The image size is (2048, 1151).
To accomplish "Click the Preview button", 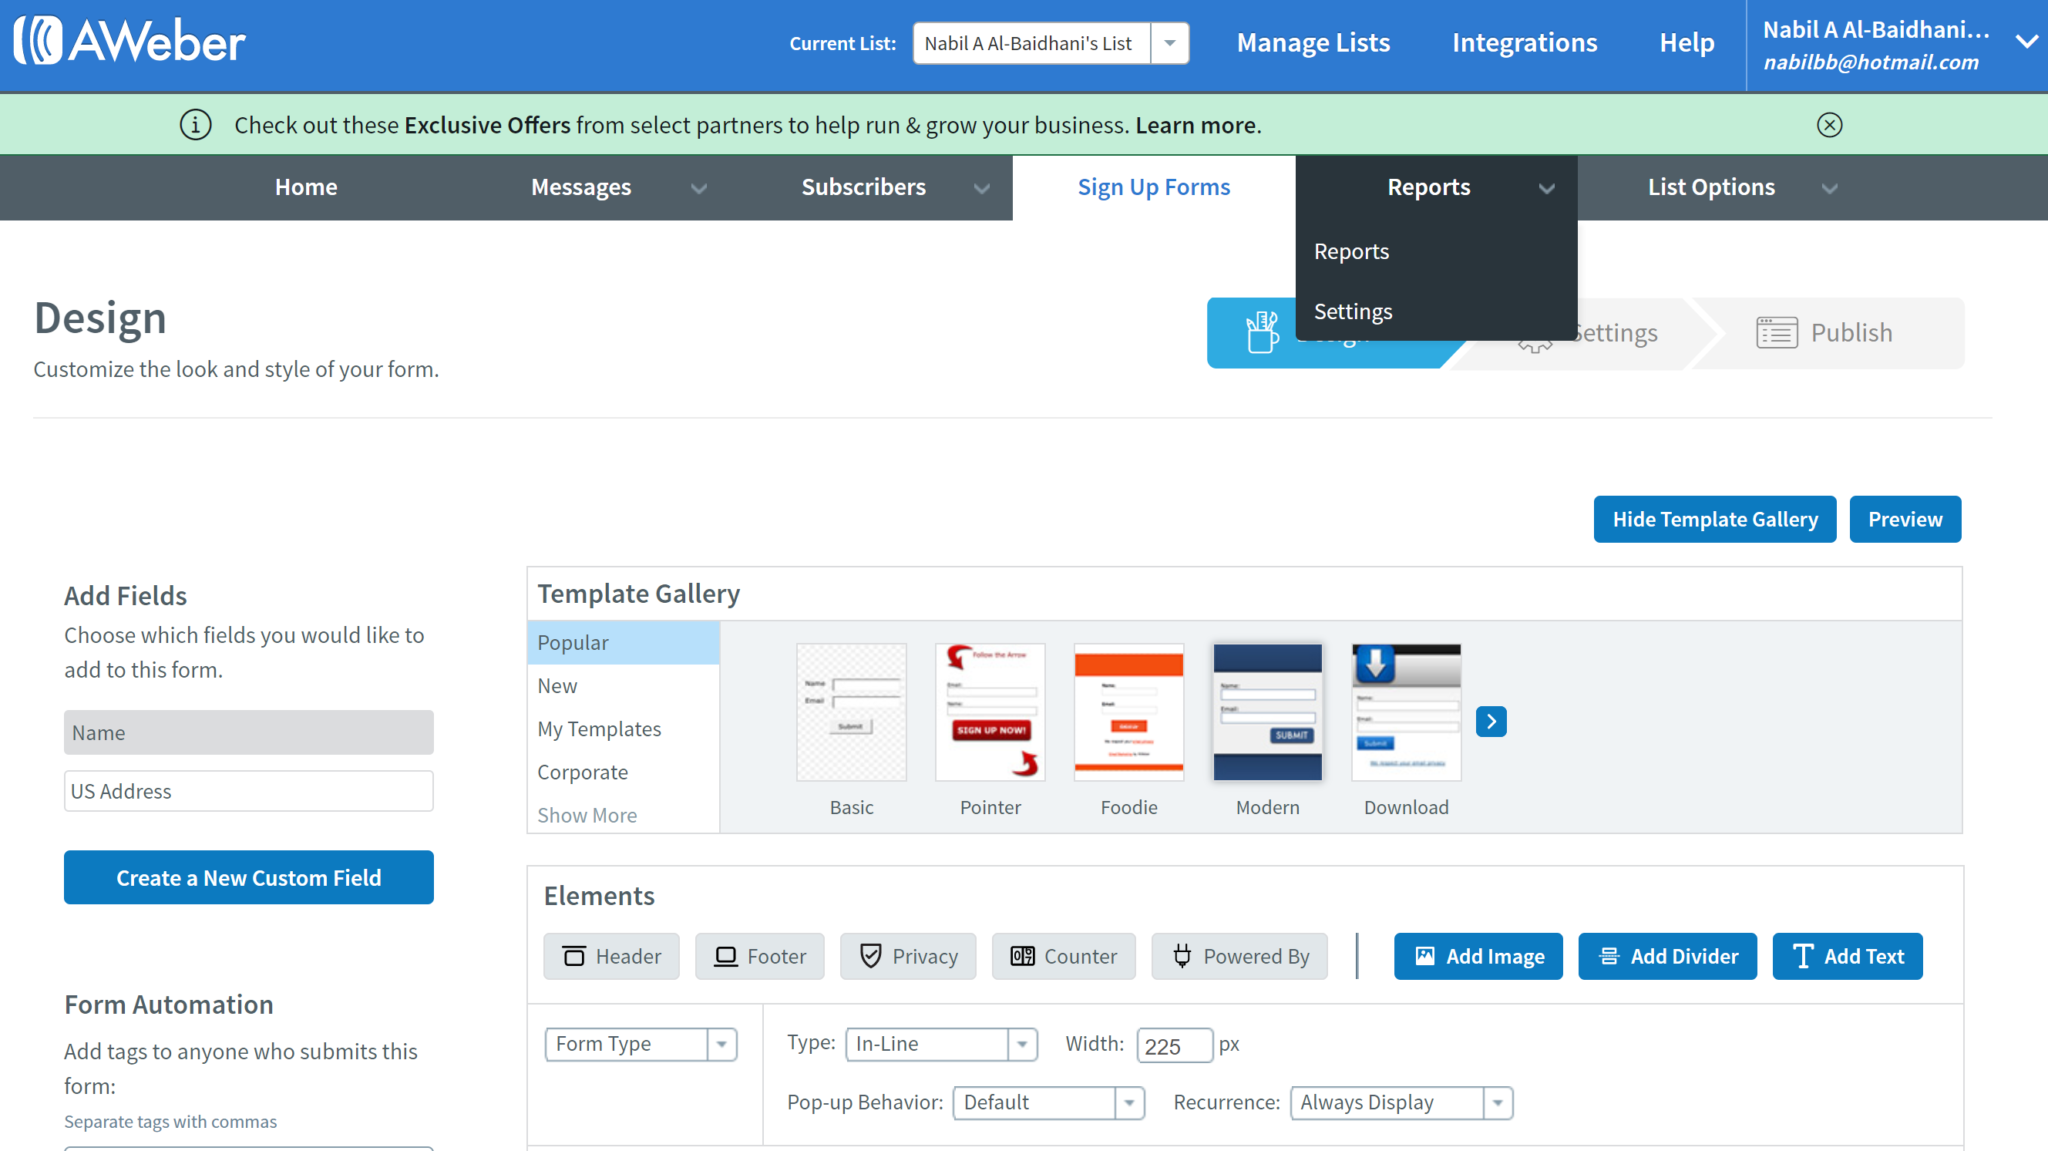I will (x=1905, y=519).
